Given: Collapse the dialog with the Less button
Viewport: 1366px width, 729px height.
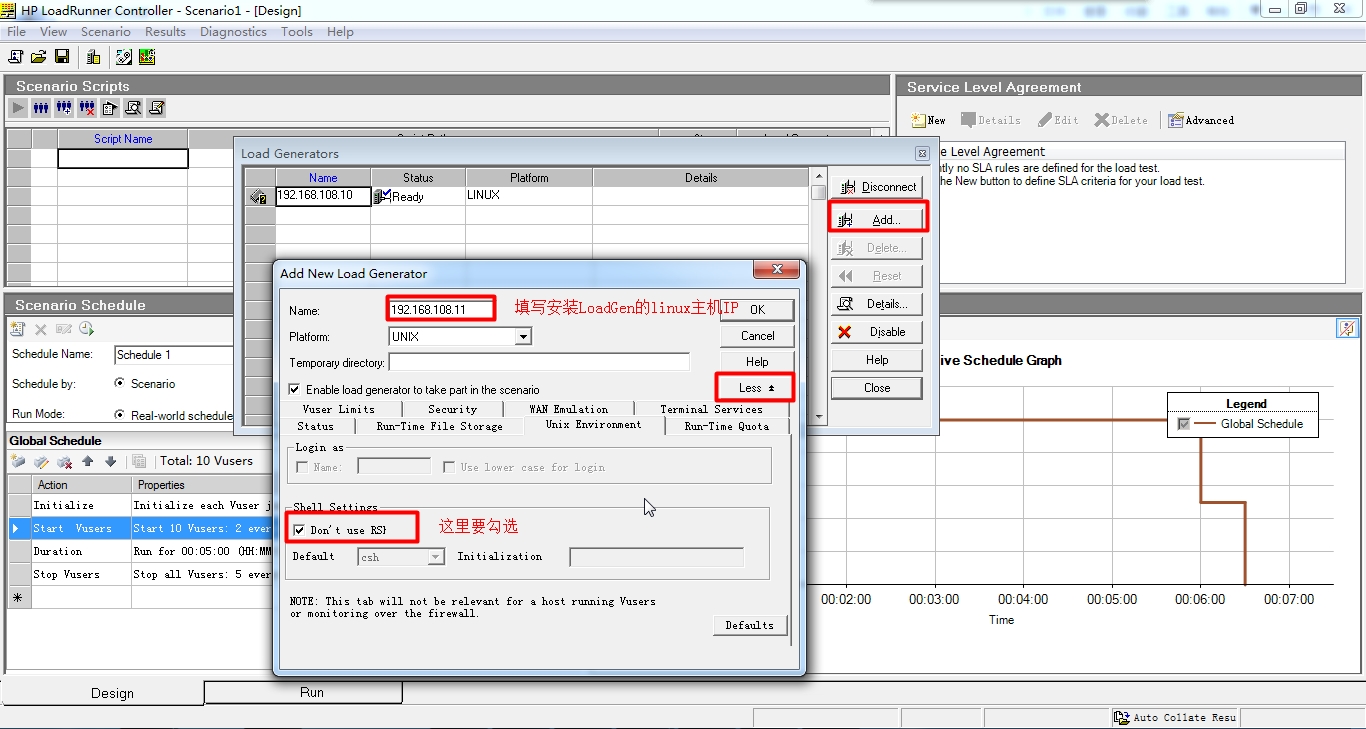Looking at the screenshot, I should pyautogui.click(x=755, y=388).
